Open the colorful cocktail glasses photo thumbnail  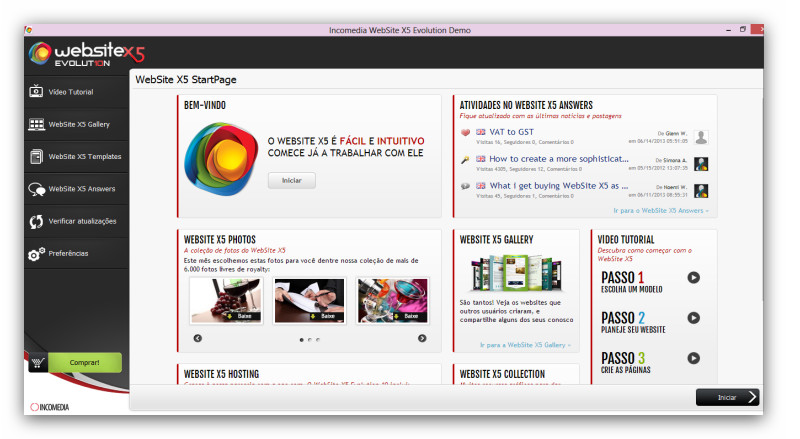point(392,301)
